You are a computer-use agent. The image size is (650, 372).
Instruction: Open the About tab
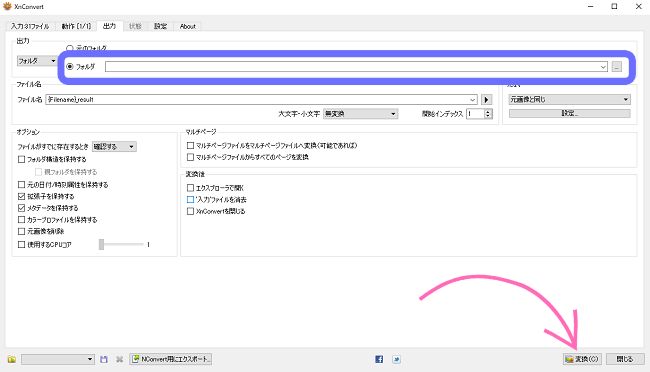coord(187,26)
